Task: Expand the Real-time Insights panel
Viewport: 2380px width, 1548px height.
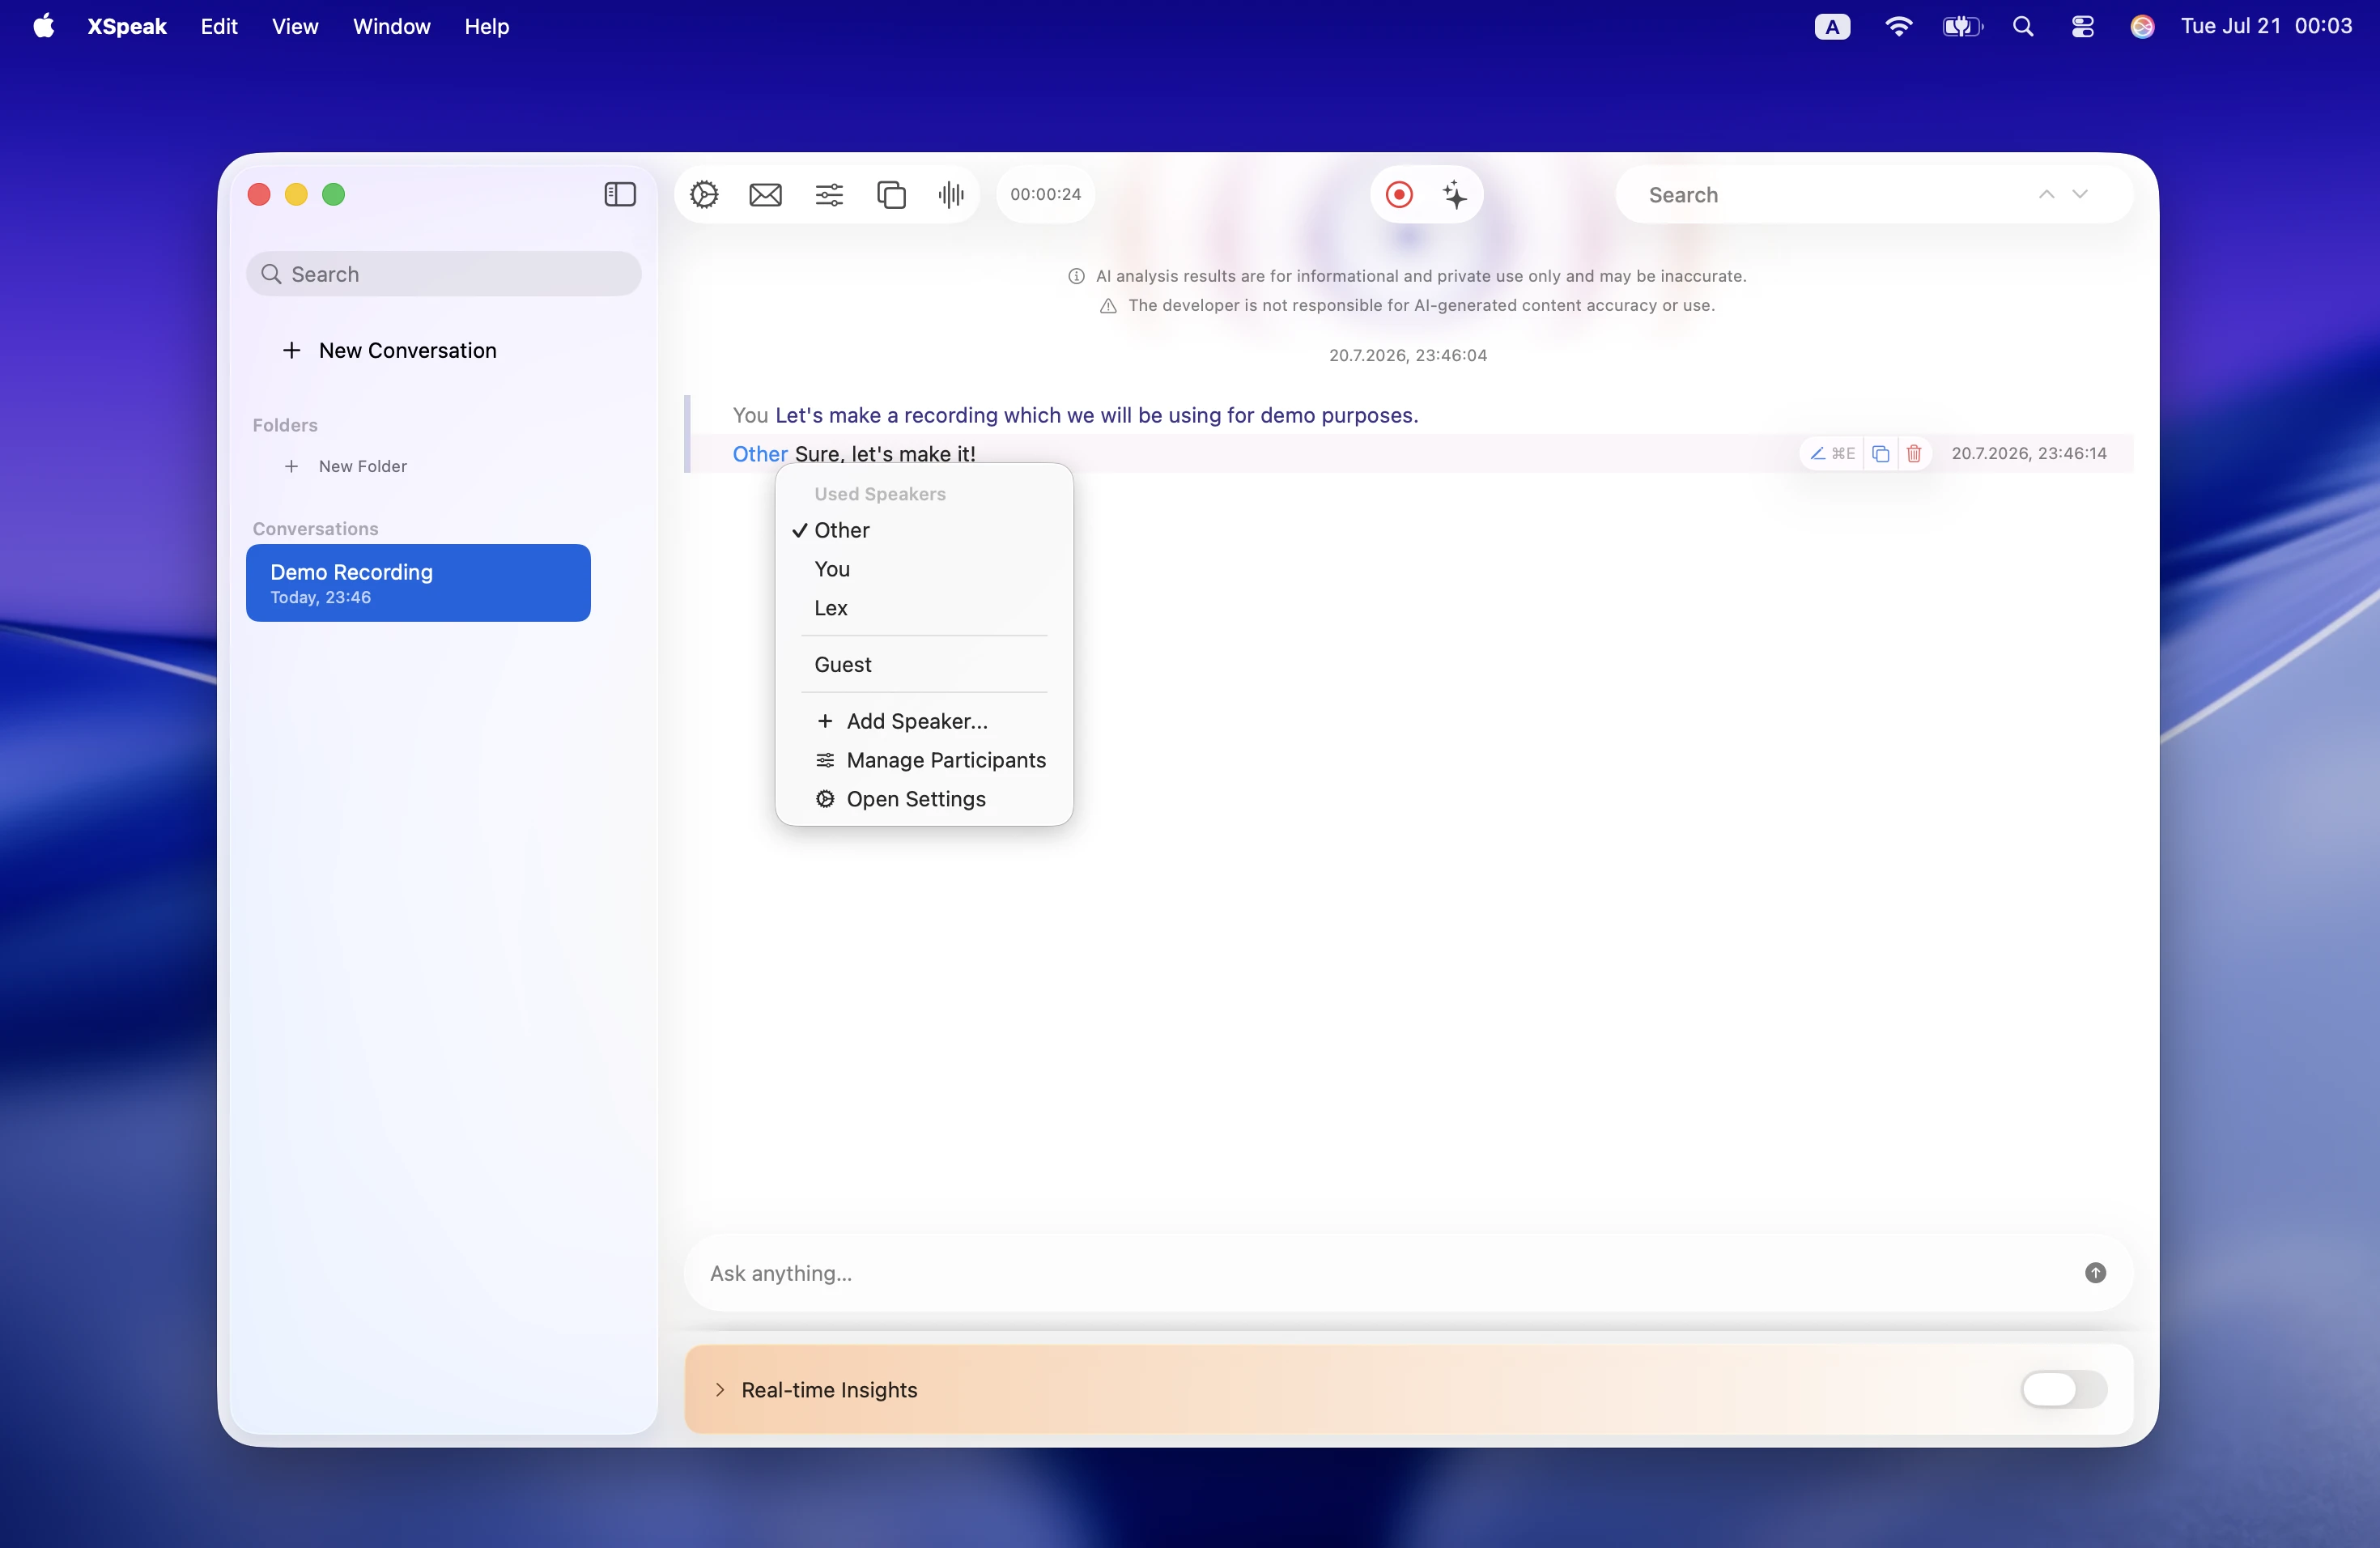Action: [x=720, y=1389]
